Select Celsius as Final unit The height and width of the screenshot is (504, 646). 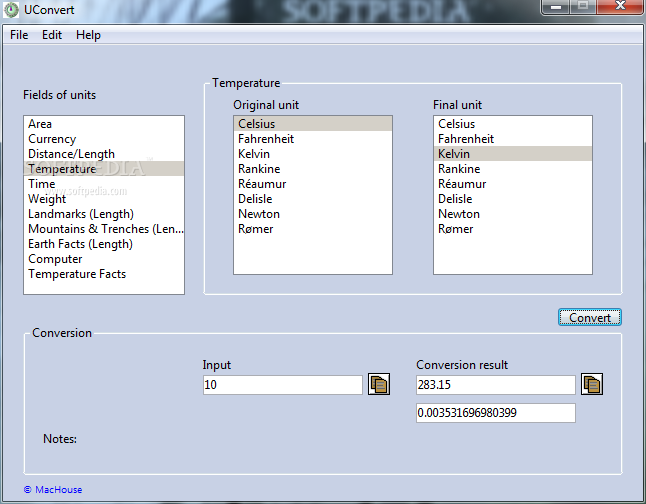click(513, 124)
